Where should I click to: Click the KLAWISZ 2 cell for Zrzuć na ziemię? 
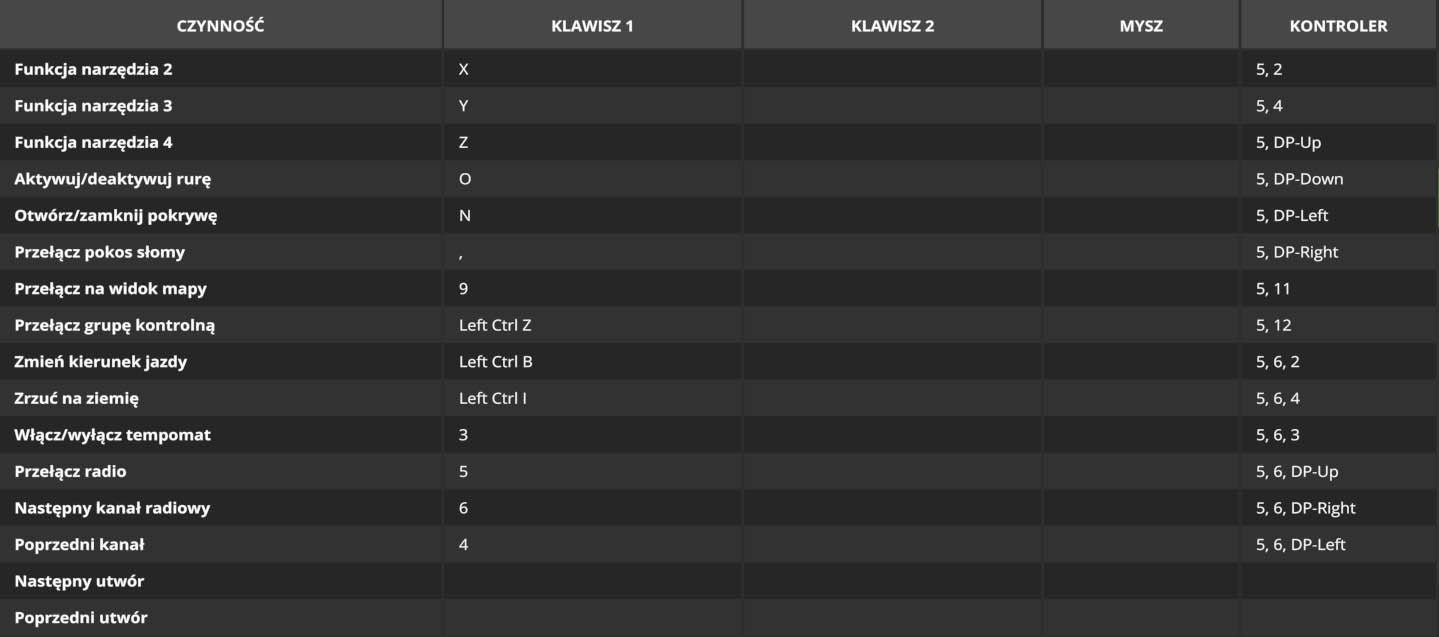892,398
